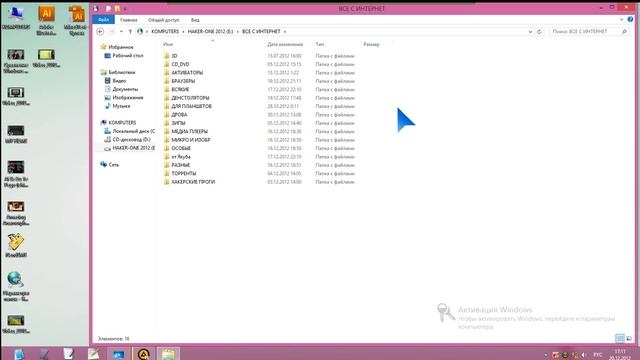
Task: Open the Вид ribbon tab
Action: pyautogui.click(x=195, y=20)
